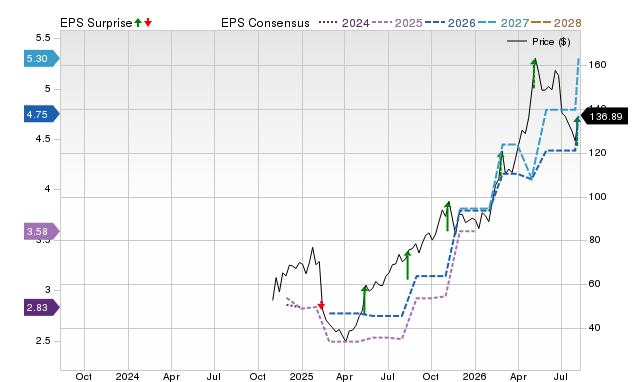The width and height of the screenshot is (640, 382).
Task: Select the green surprise arrow at the price peak near 160
Action: (534, 73)
